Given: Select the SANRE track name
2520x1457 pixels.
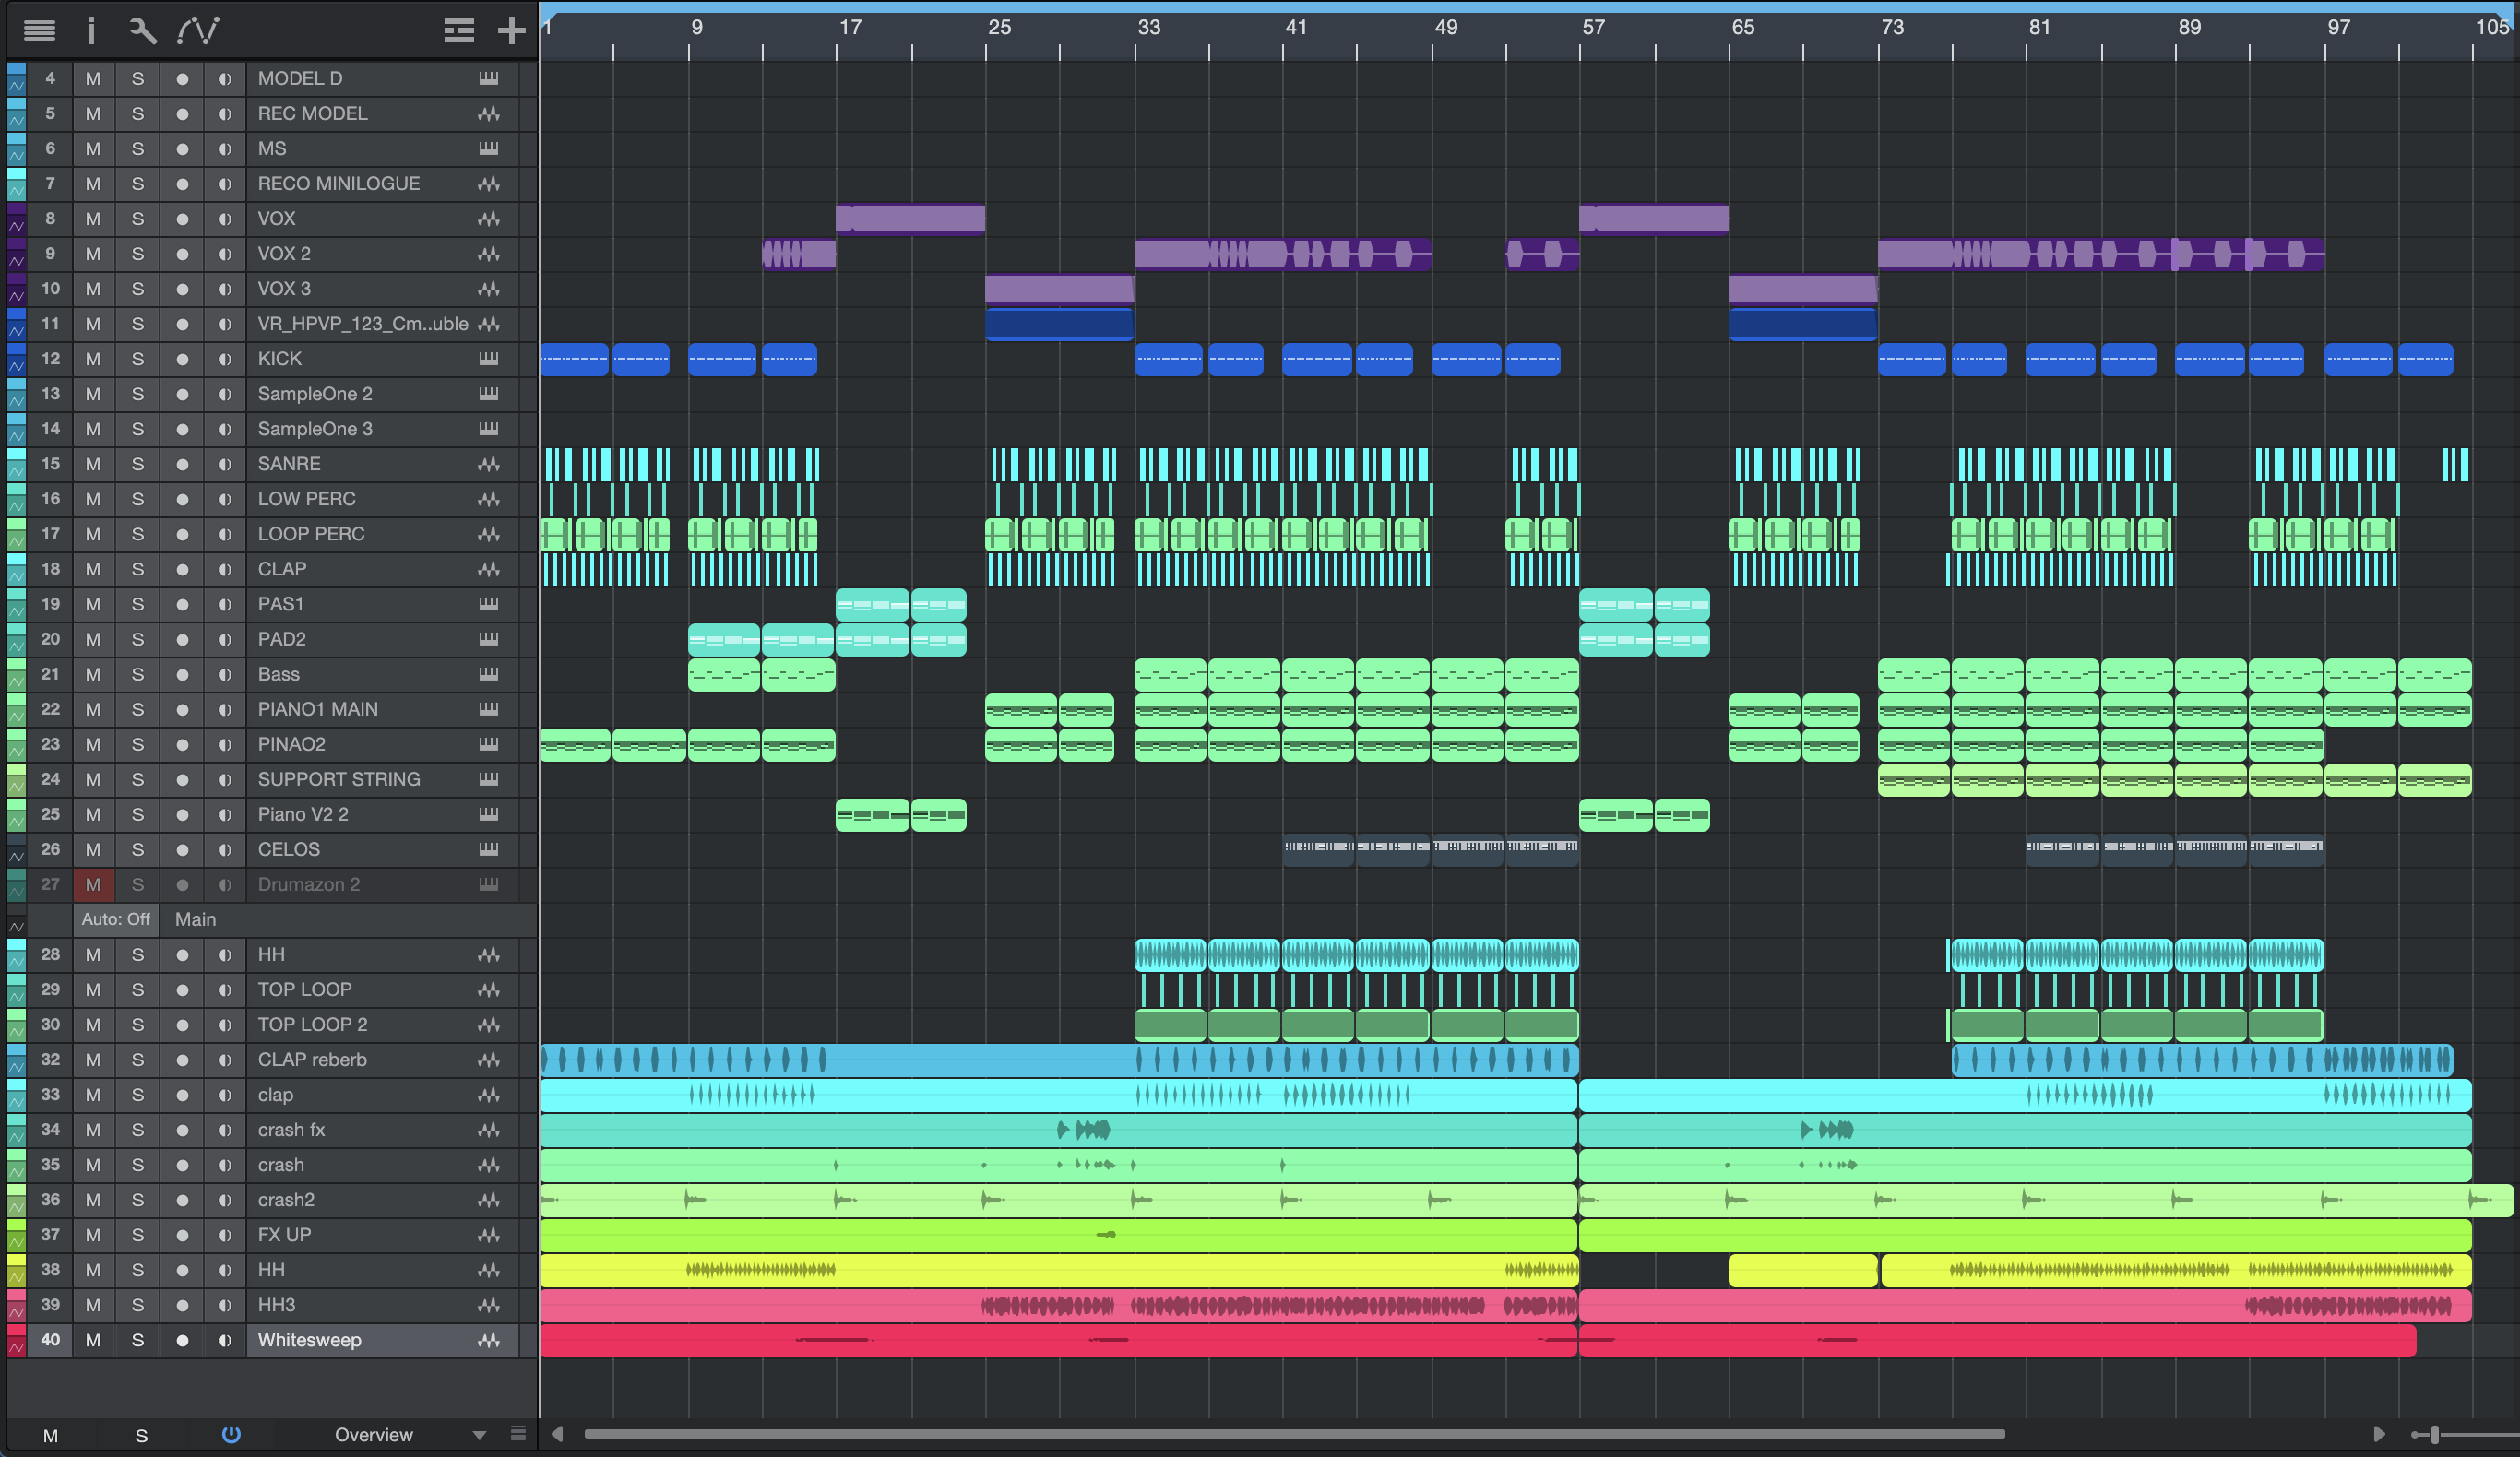Looking at the screenshot, I should tap(289, 464).
